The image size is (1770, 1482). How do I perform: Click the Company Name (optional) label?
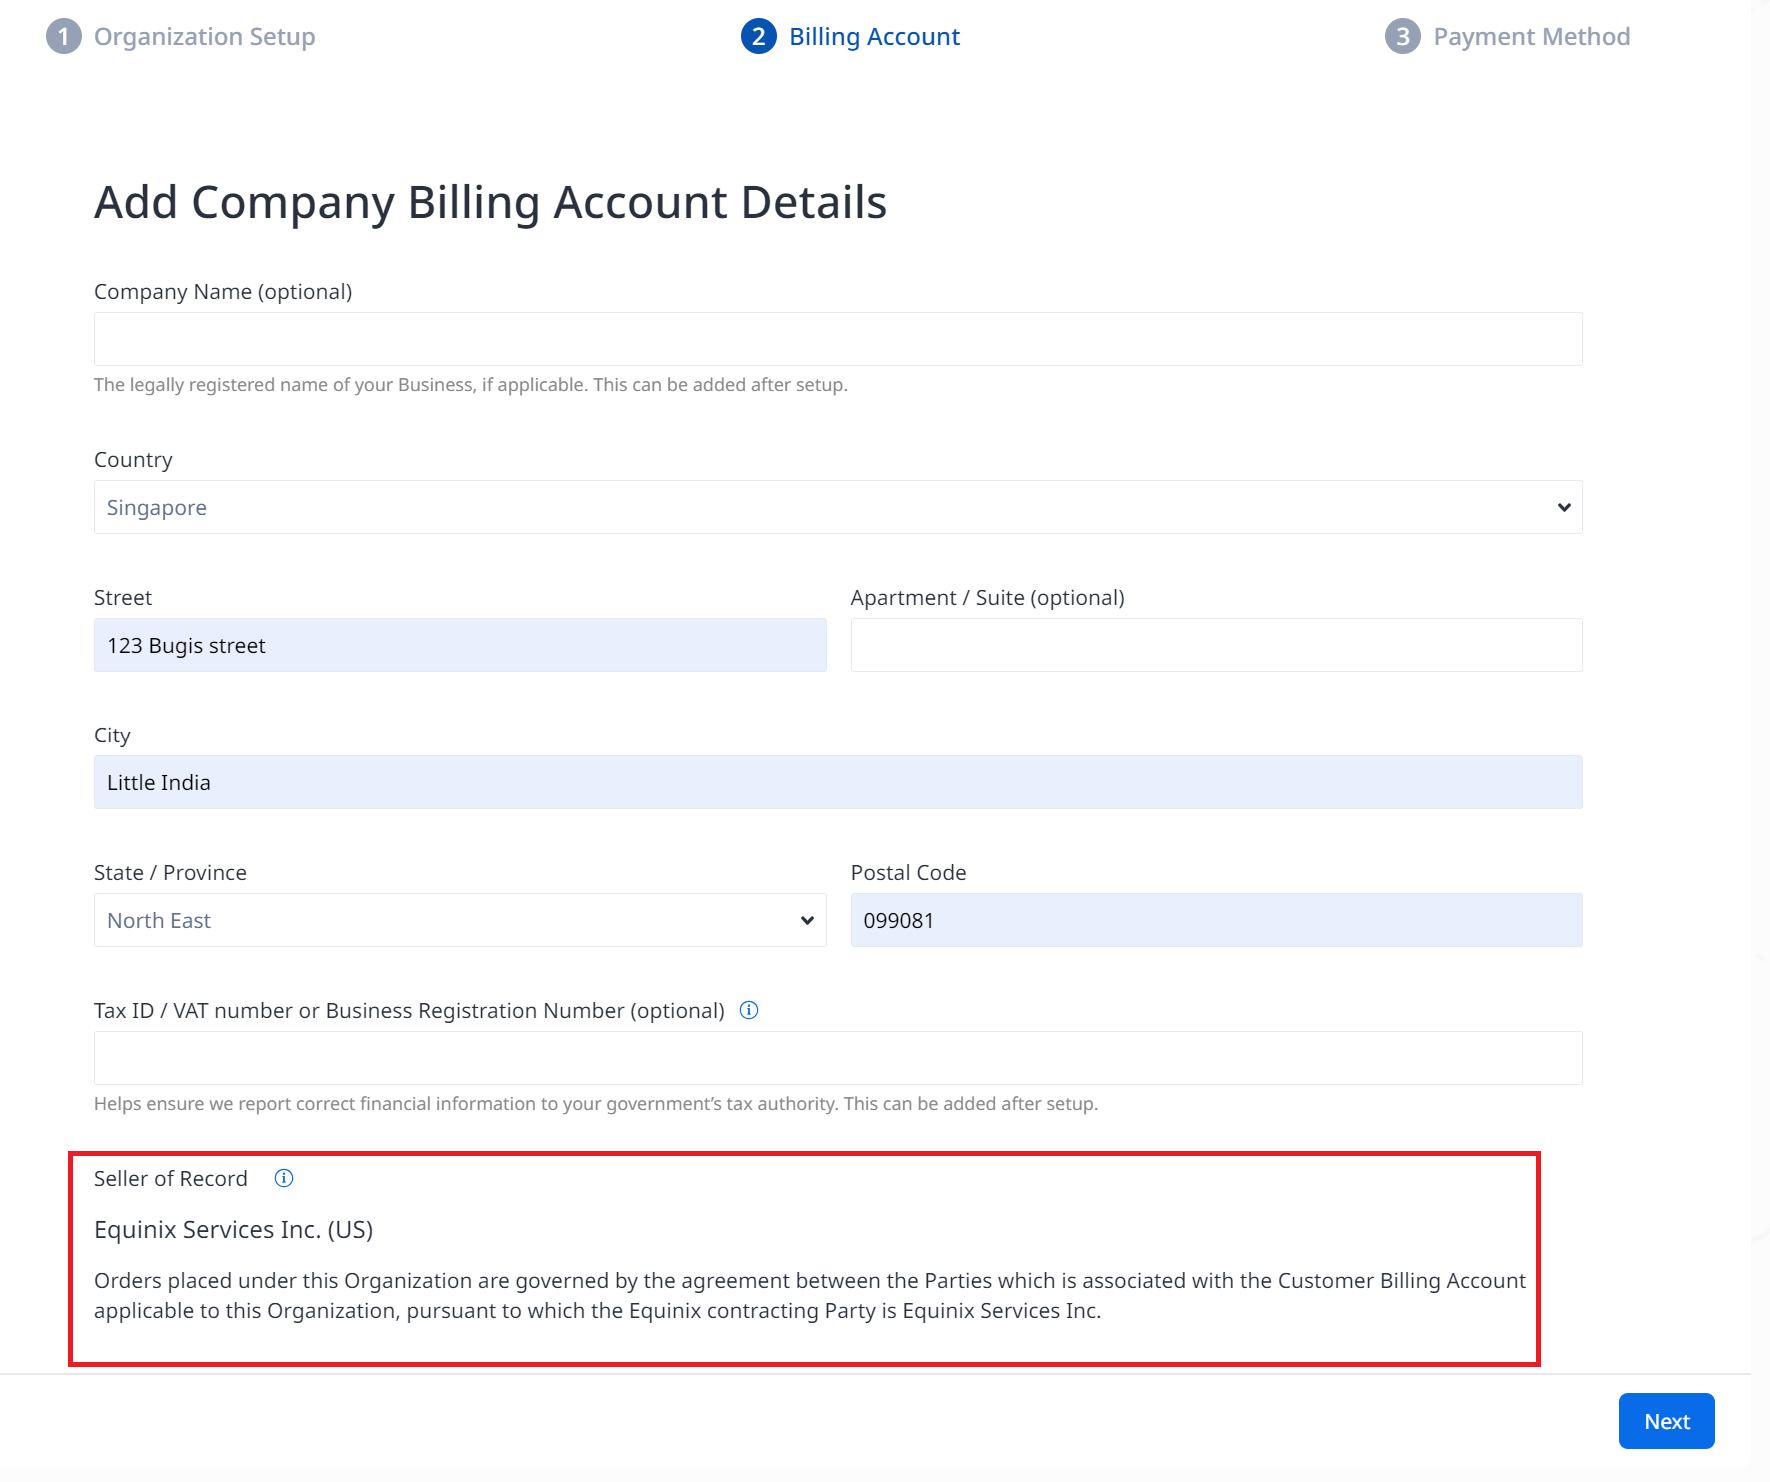coord(223,292)
